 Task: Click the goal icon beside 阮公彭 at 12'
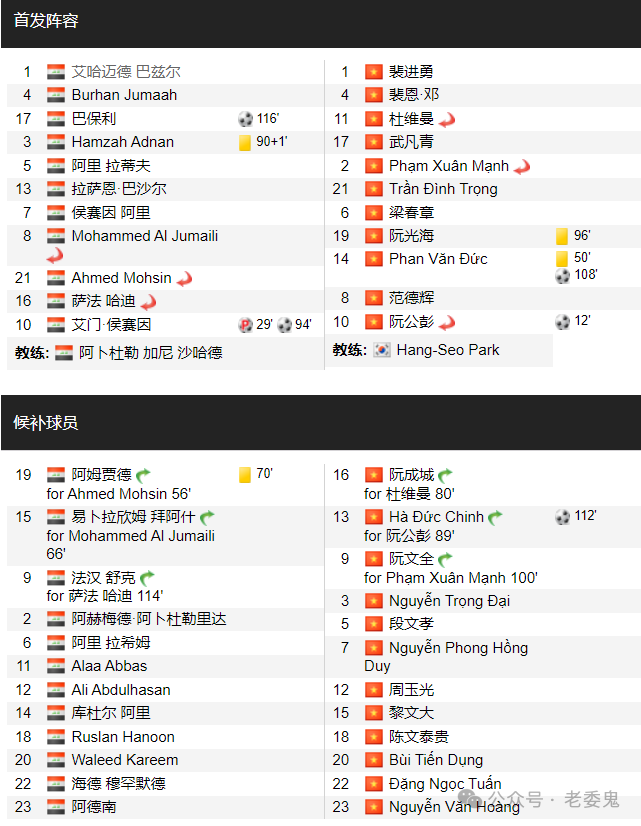(x=563, y=322)
